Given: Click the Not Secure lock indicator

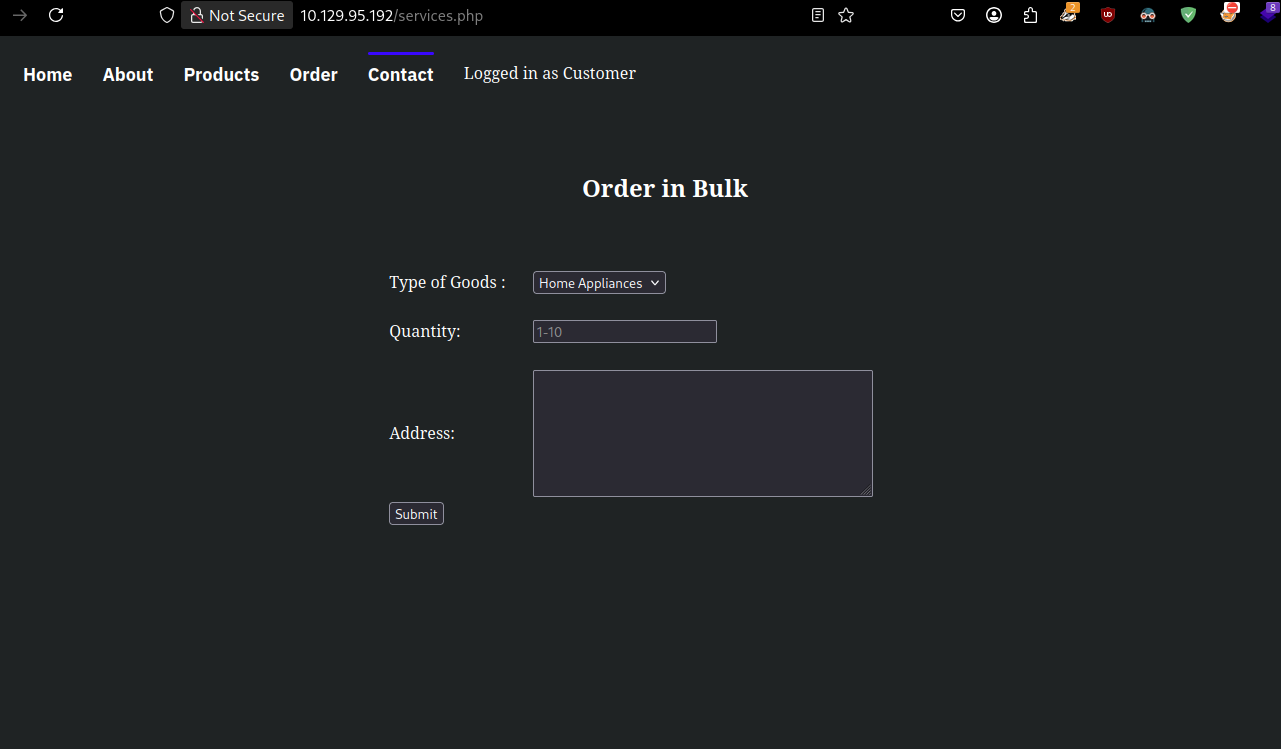Looking at the screenshot, I should (237, 15).
